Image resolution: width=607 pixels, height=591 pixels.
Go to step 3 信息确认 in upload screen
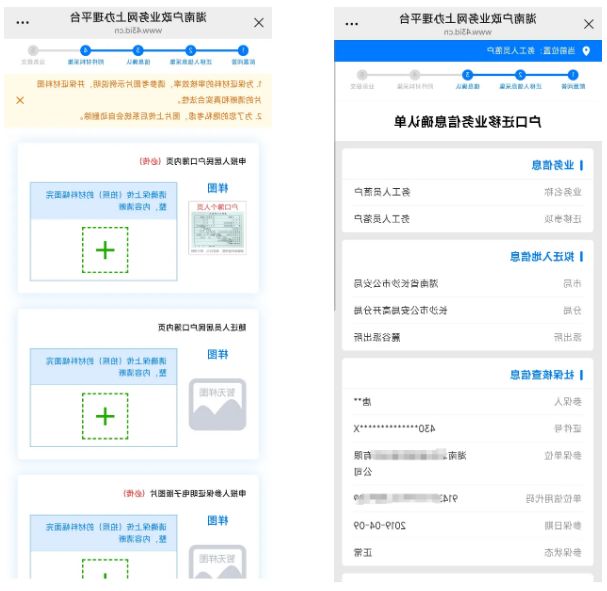(138, 55)
